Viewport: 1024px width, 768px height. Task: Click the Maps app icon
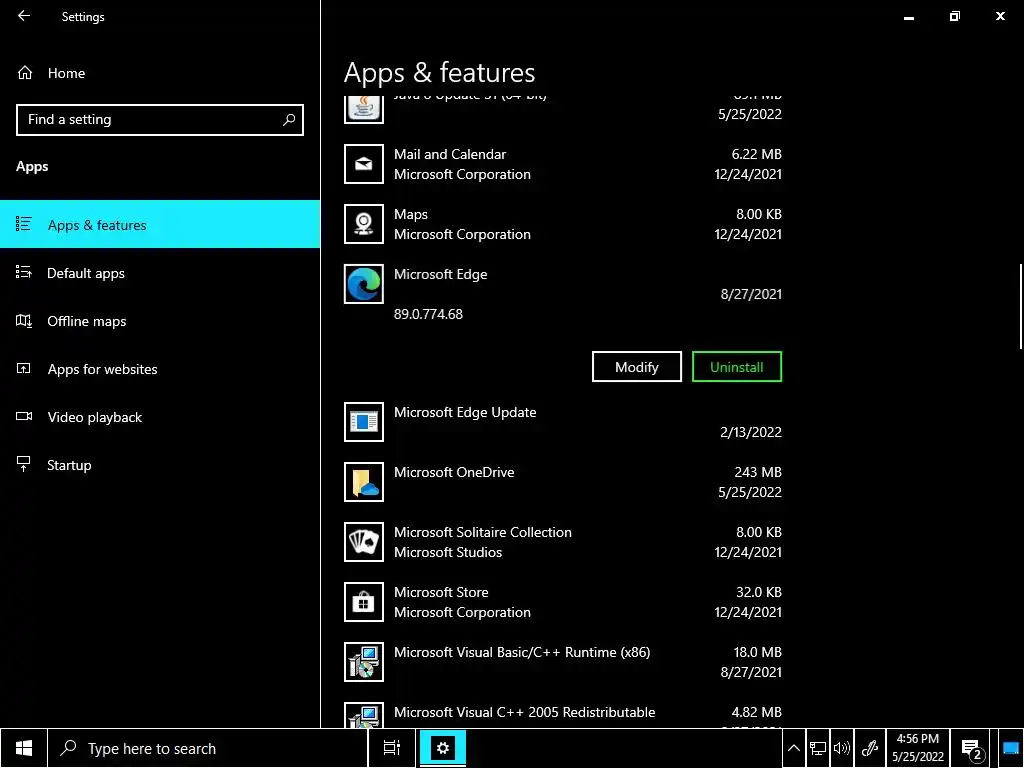[364, 224]
